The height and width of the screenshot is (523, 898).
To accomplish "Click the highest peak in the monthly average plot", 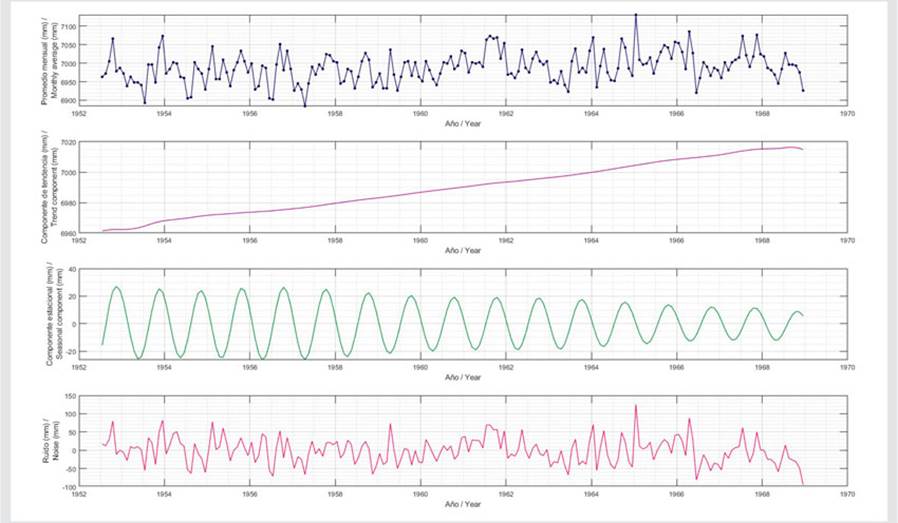I will click(635, 15).
